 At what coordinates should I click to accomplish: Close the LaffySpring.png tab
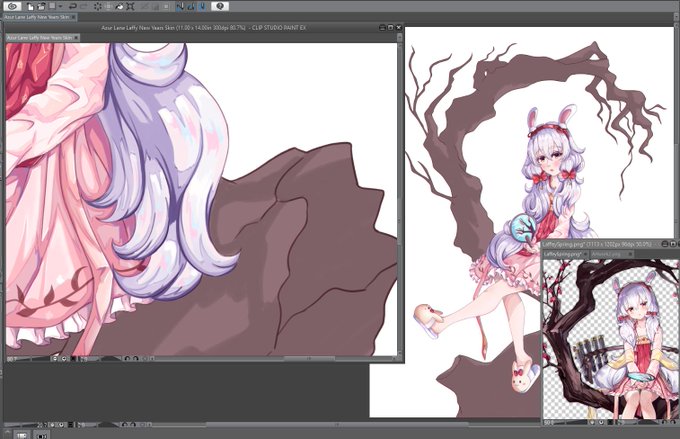pyautogui.click(x=585, y=254)
